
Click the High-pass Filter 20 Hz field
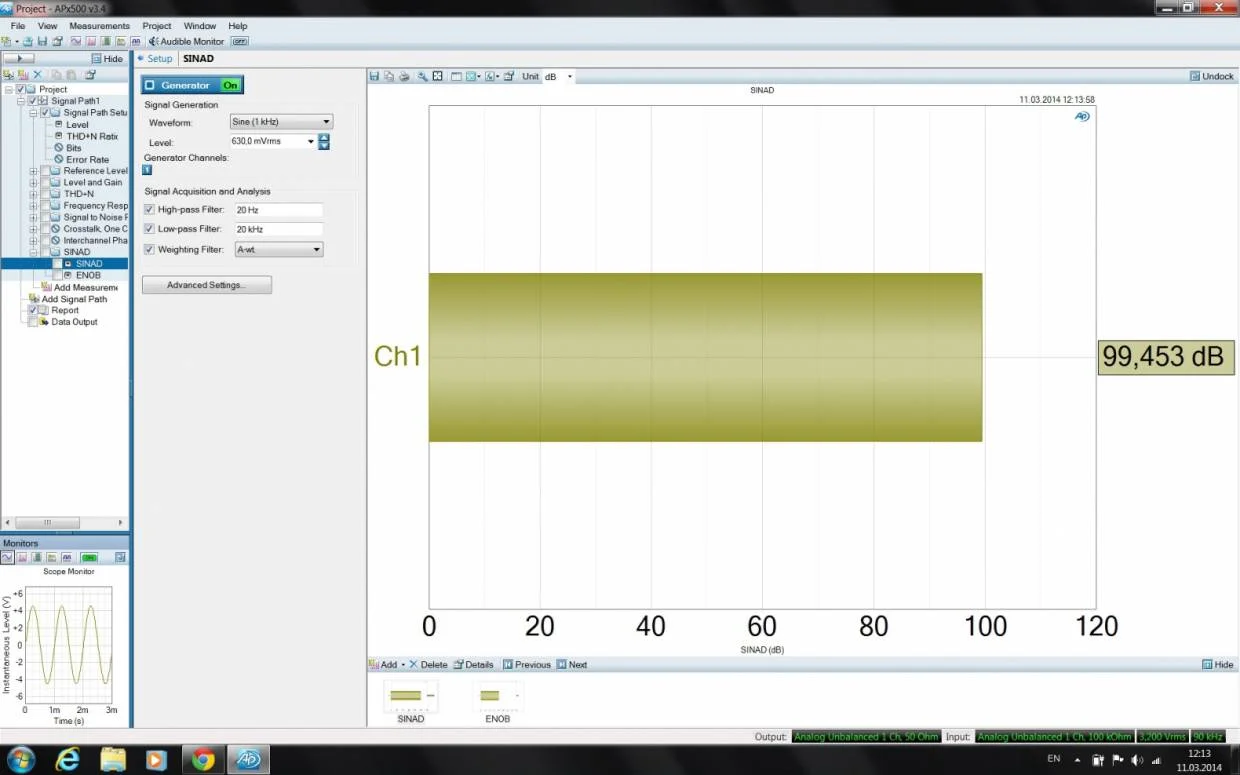(278, 210)
